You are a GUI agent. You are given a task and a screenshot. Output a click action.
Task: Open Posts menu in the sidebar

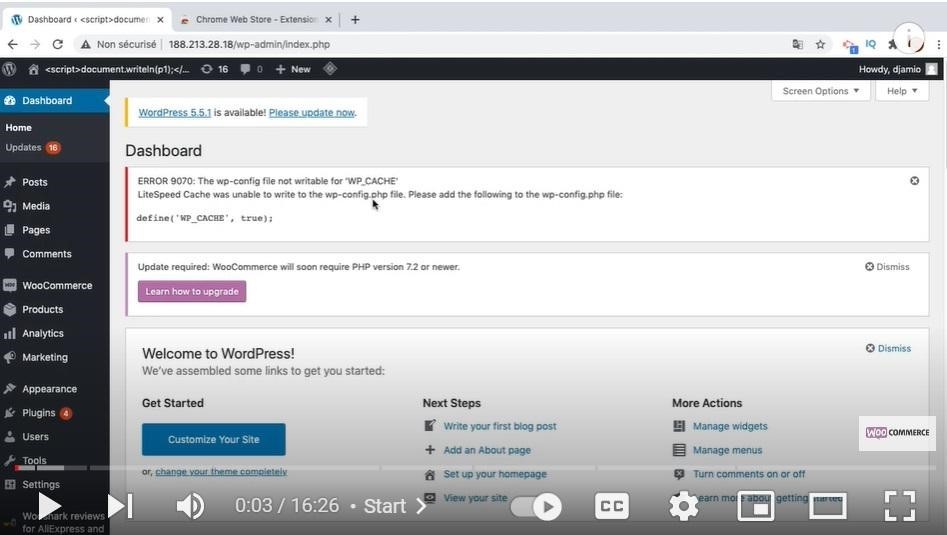tap(54, 182)
